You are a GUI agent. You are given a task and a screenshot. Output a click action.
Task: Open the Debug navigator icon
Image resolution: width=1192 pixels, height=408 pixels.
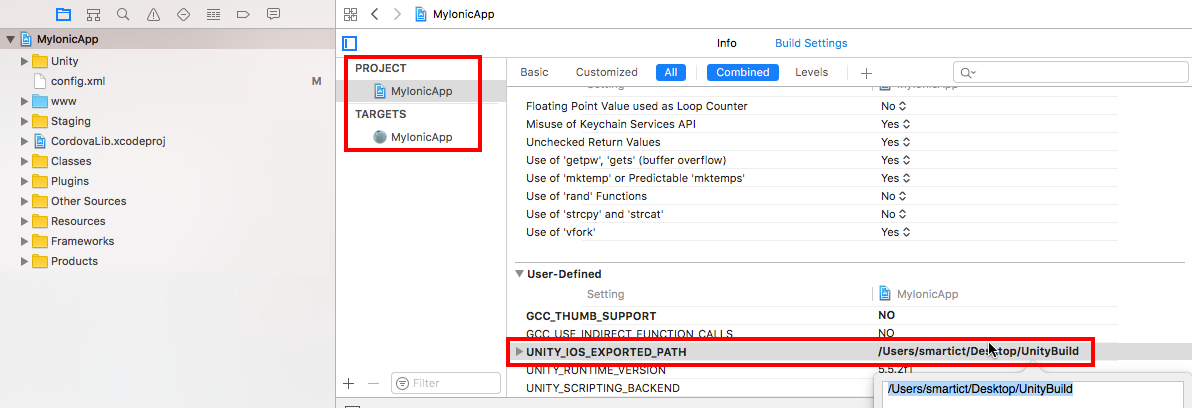214,14
